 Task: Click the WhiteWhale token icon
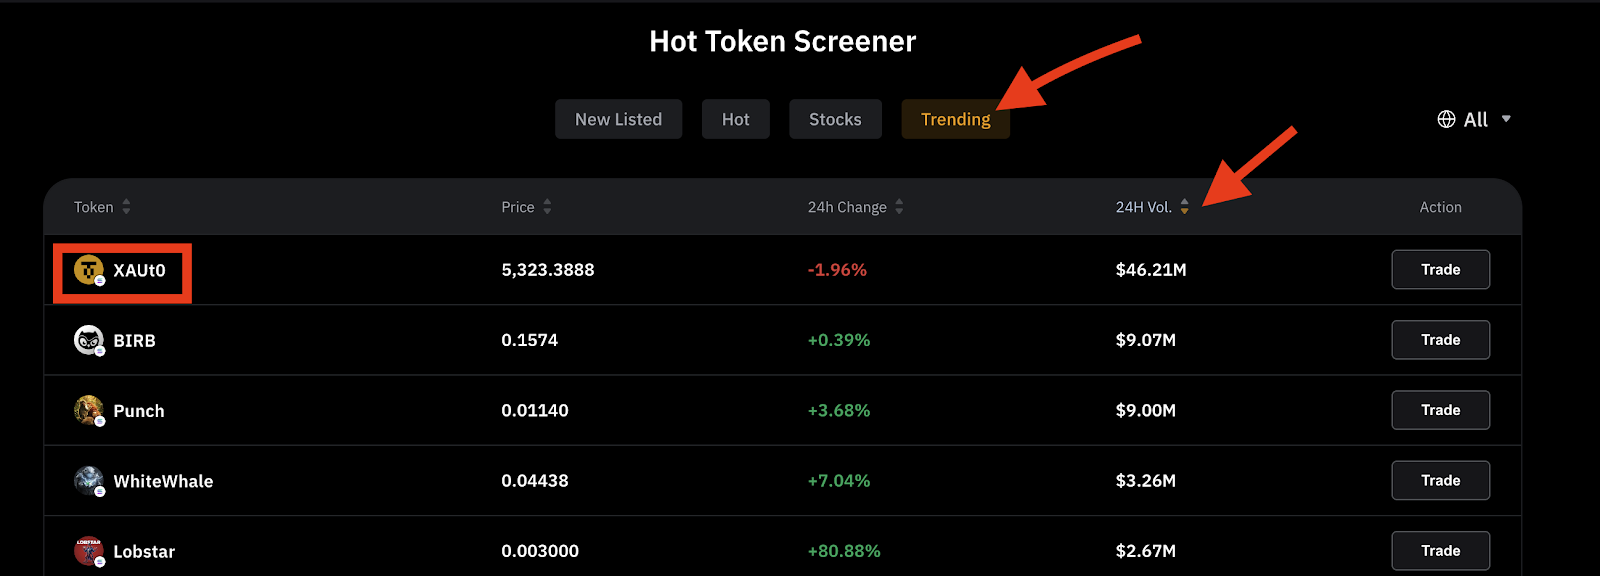89,481
